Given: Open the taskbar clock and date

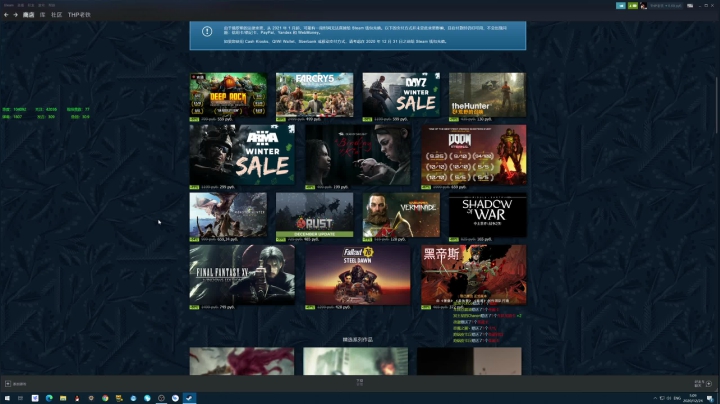Looking at the screenshot, I should 695,398.
